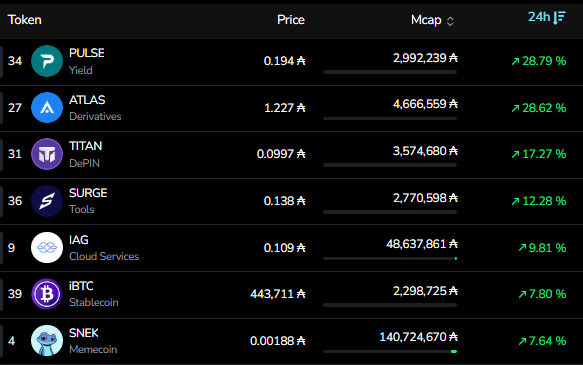Sort by the 24h descending sort icon
This screenshot has height=365, width=583.
pyautogui.click(x=559, y=17)
